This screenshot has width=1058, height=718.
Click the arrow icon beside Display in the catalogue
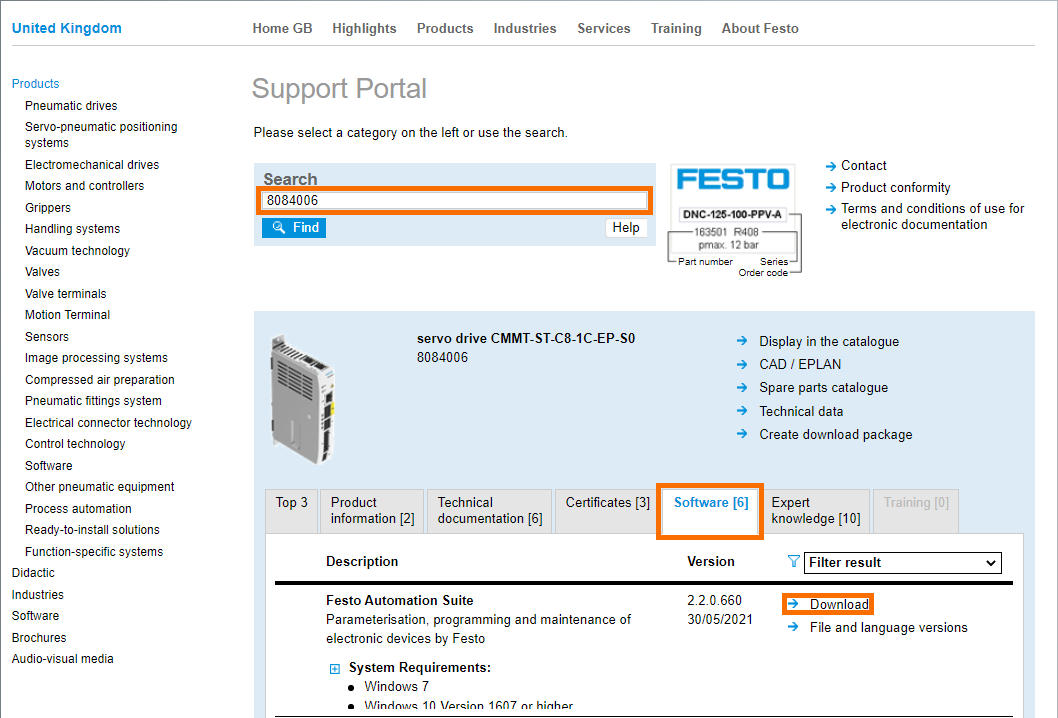740,341
